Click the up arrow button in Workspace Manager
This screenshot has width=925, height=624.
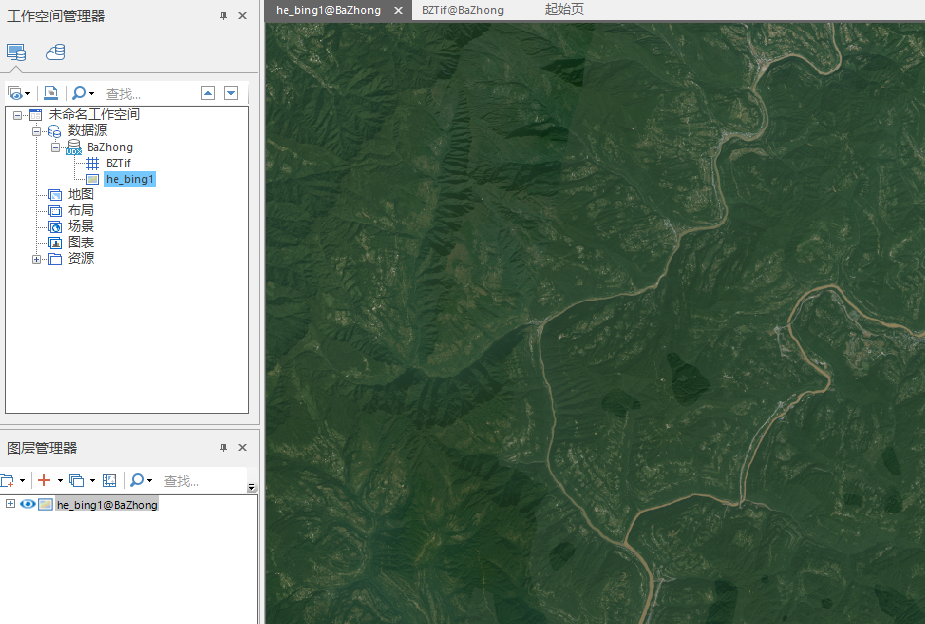[x=208, y=93]
